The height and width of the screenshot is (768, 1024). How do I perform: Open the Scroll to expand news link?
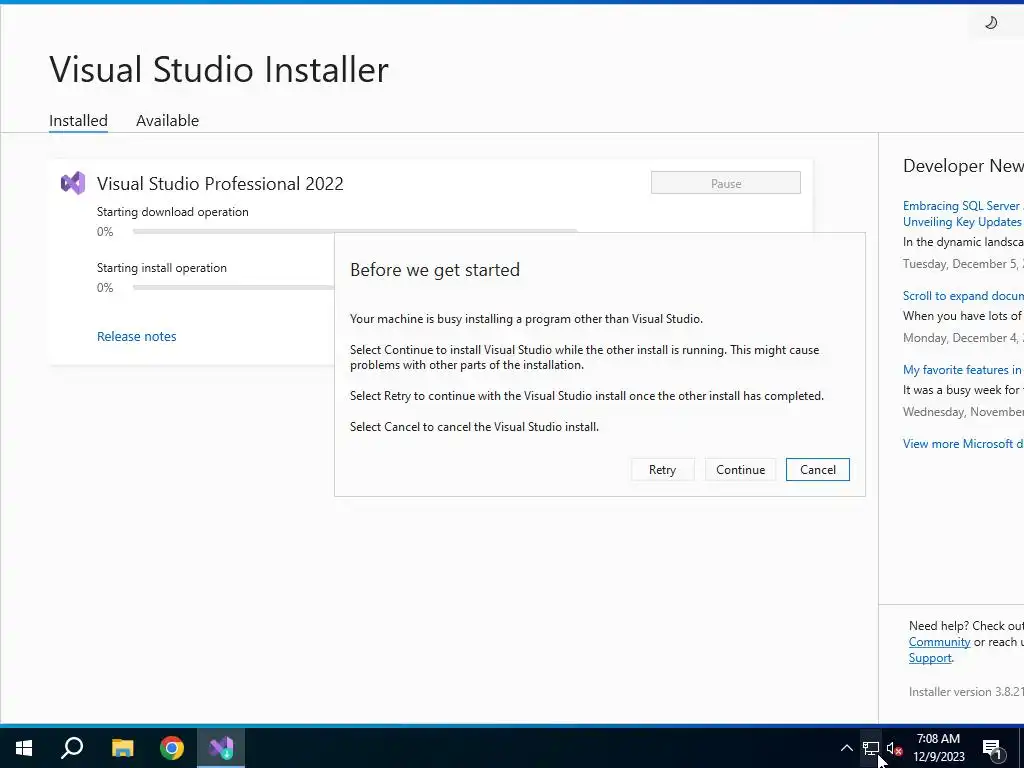963,296
